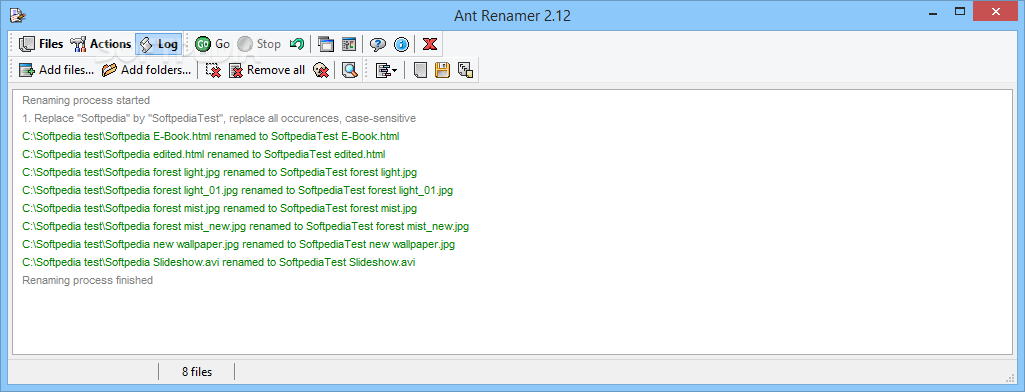Image resolution: width=1025 pixels, height=392 pixels.
Task: Preview selected file with magnifier icon
Action: (x=350, y=70)
